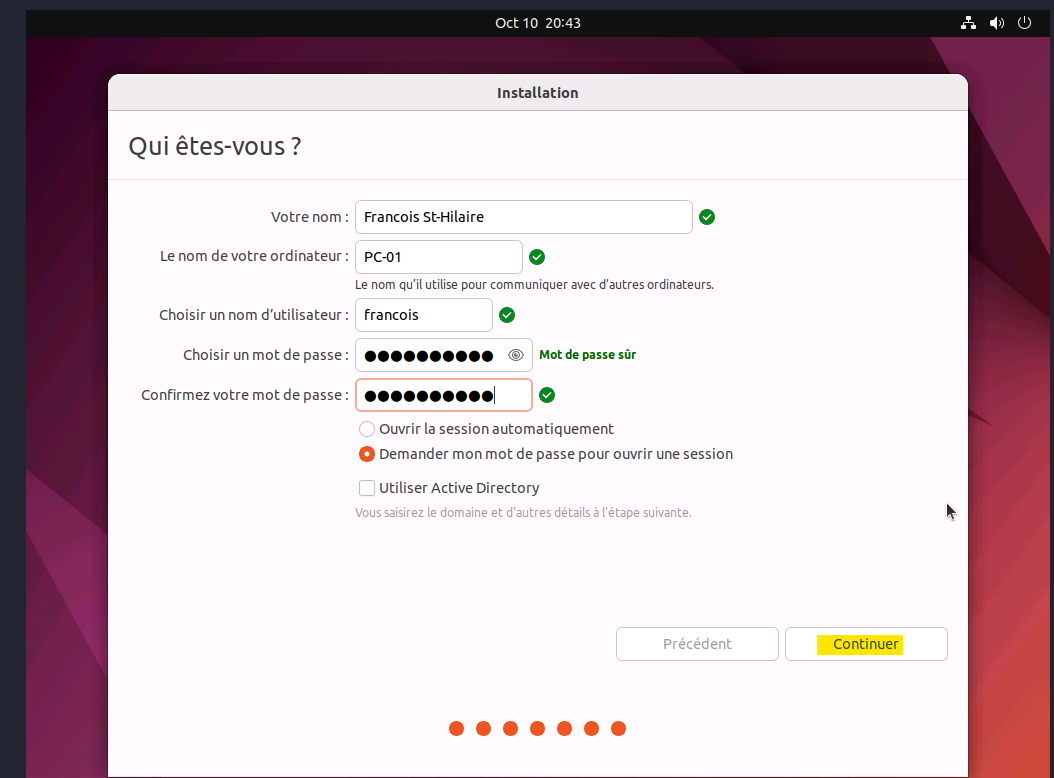Open the power menu icon
The image size is (1054, 778).
coord(1024,23)
